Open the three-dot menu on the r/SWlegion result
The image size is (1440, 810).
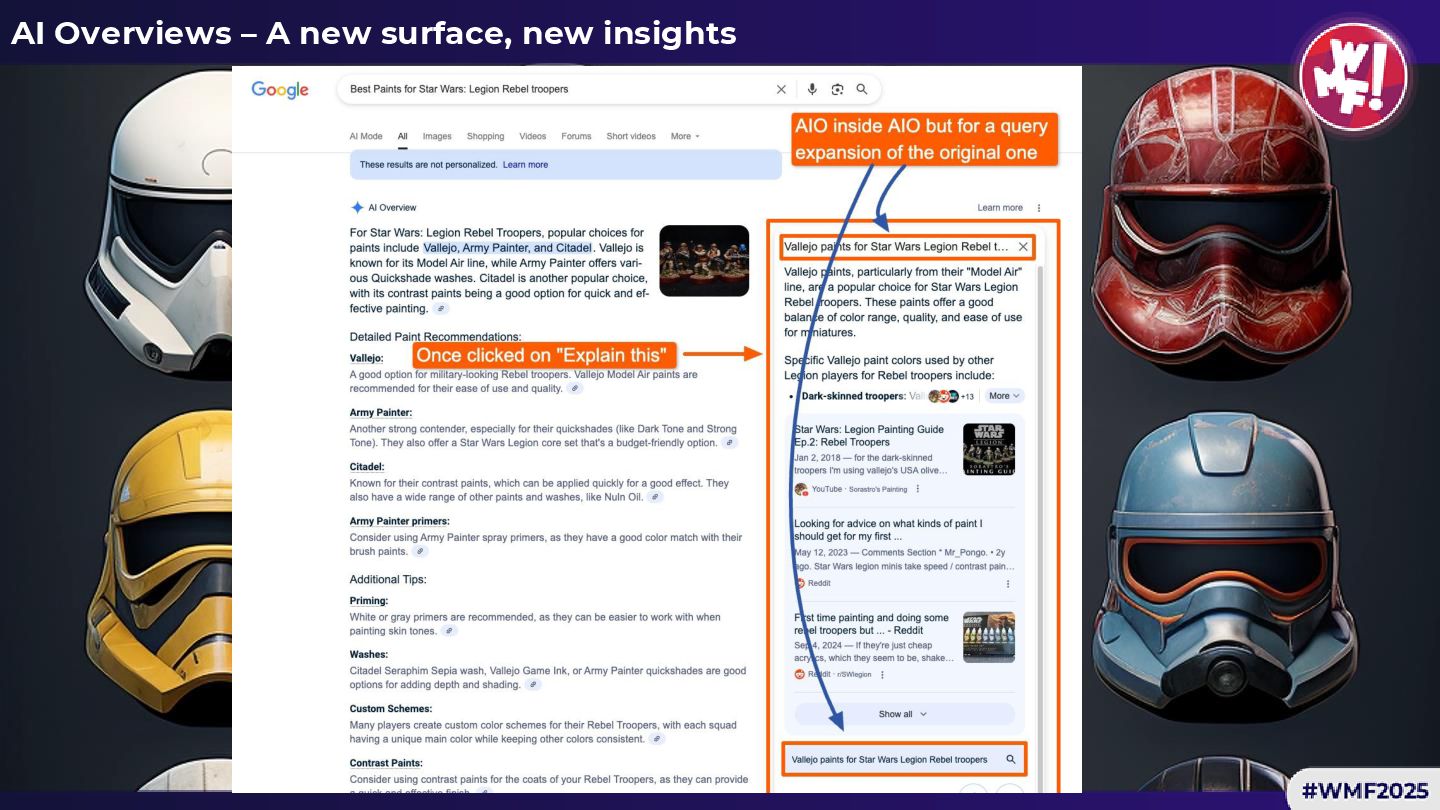[x=882, y=675]
